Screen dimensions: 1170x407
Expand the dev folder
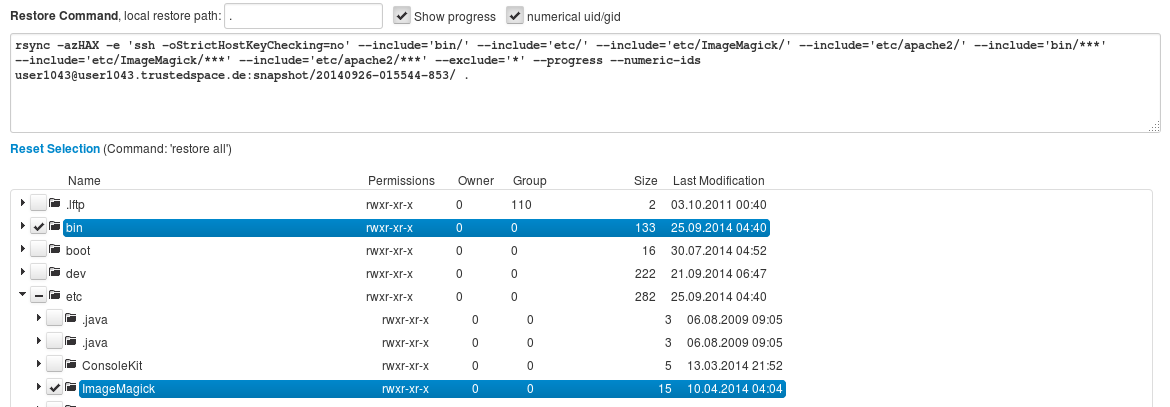[23, 274]
